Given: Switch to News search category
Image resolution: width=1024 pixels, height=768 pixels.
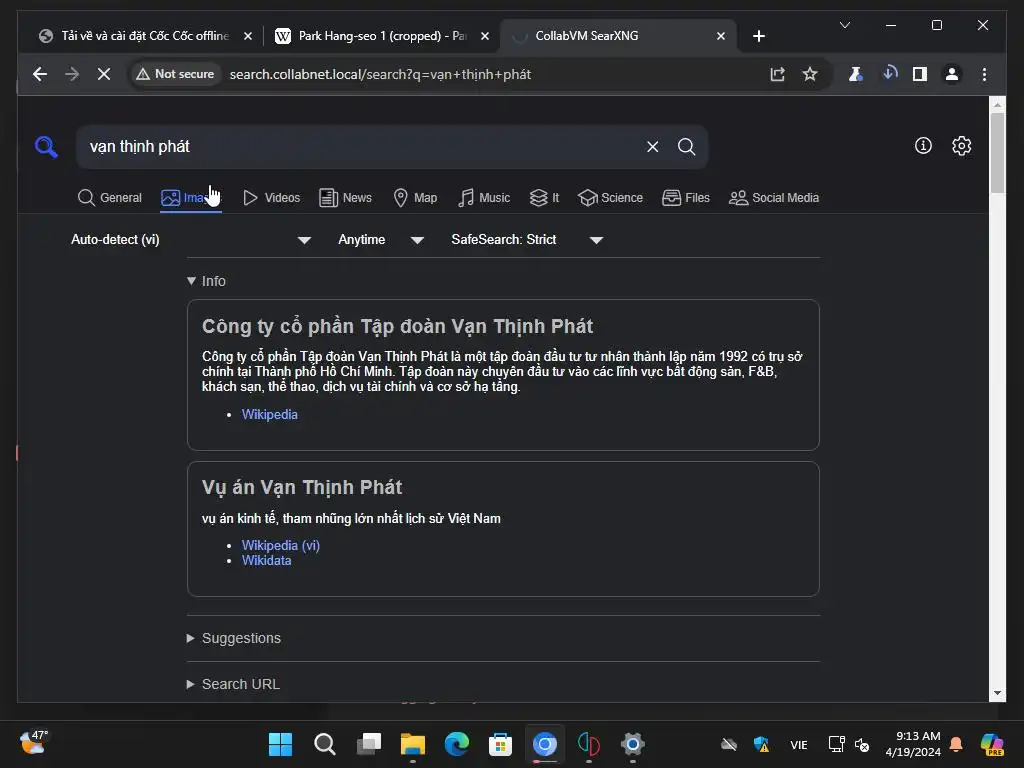Looking at the screenshot, I should (x=345, y=197).
